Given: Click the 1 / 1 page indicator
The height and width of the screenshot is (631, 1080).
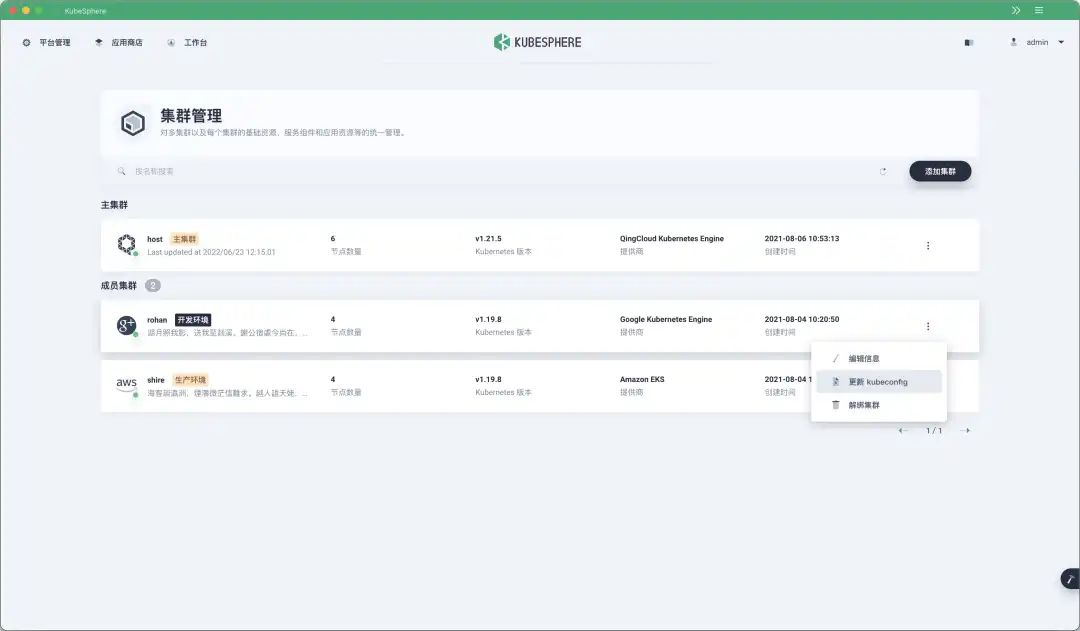Looking at the screenshot, I should (934, 431).
